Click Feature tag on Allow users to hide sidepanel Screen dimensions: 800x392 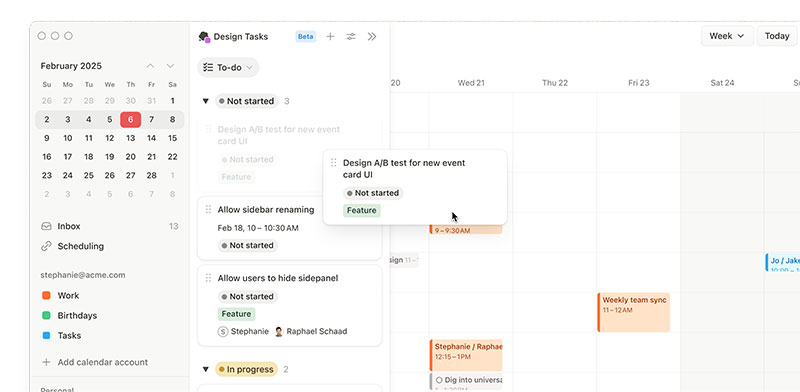236,313
